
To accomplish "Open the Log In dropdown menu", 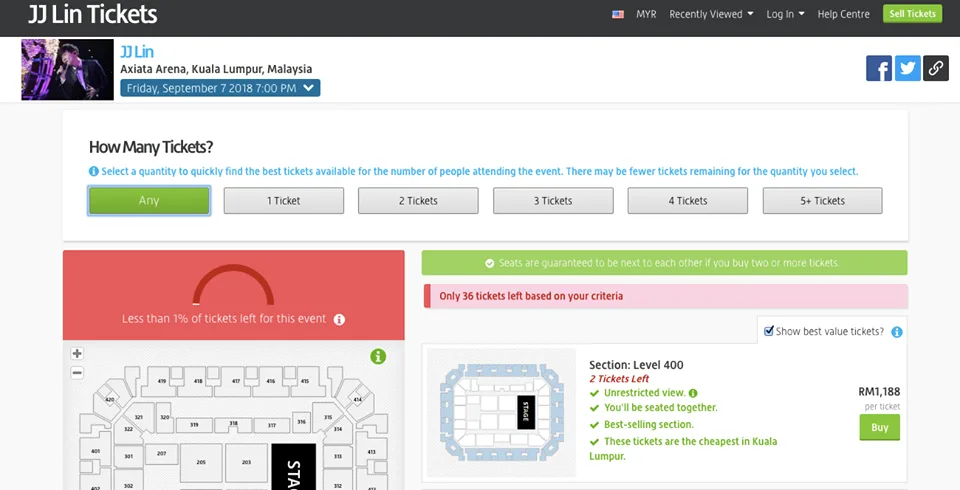I will [x=785, y=14].
